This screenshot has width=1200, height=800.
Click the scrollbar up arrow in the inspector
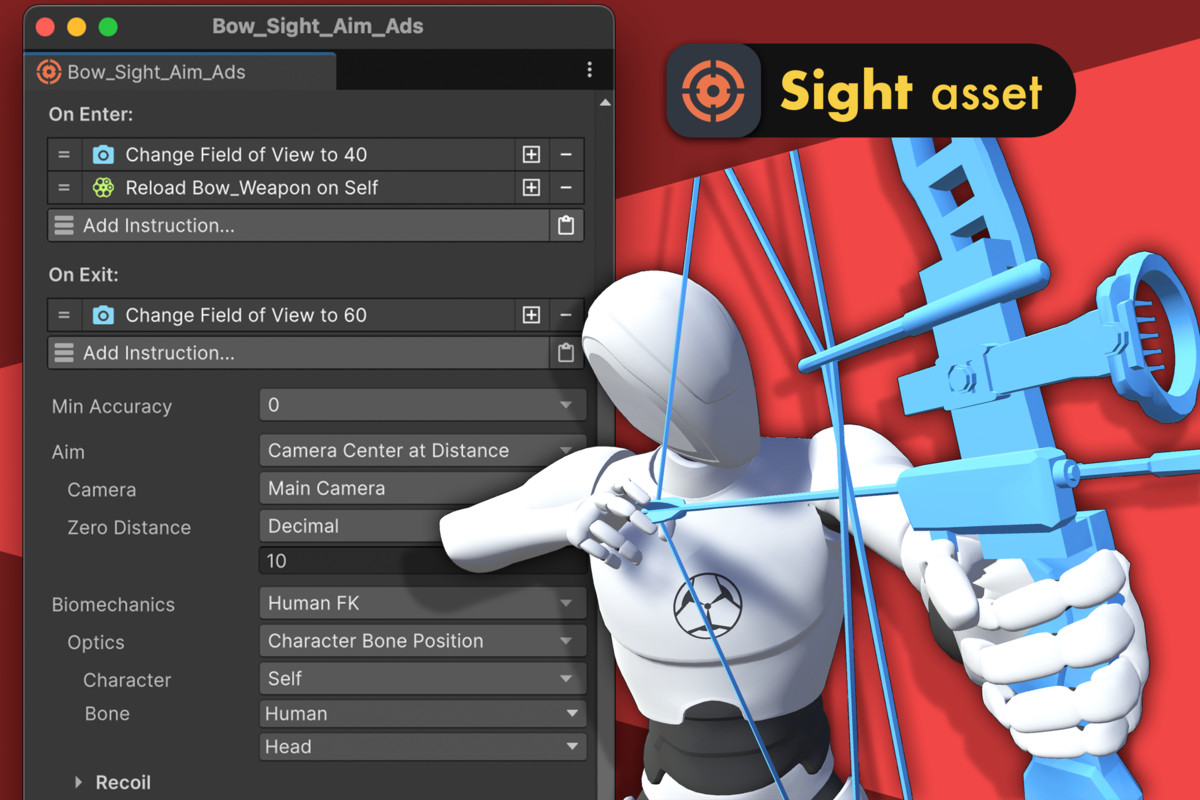[604, 103]
